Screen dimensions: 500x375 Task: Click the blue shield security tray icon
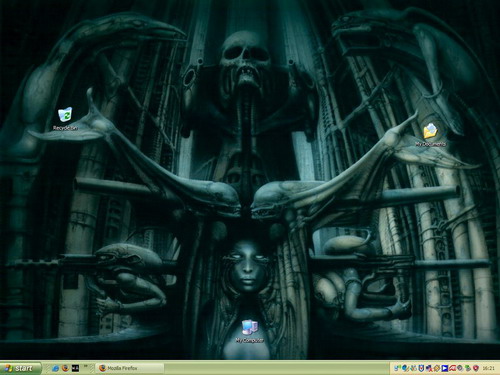(421, 368)
